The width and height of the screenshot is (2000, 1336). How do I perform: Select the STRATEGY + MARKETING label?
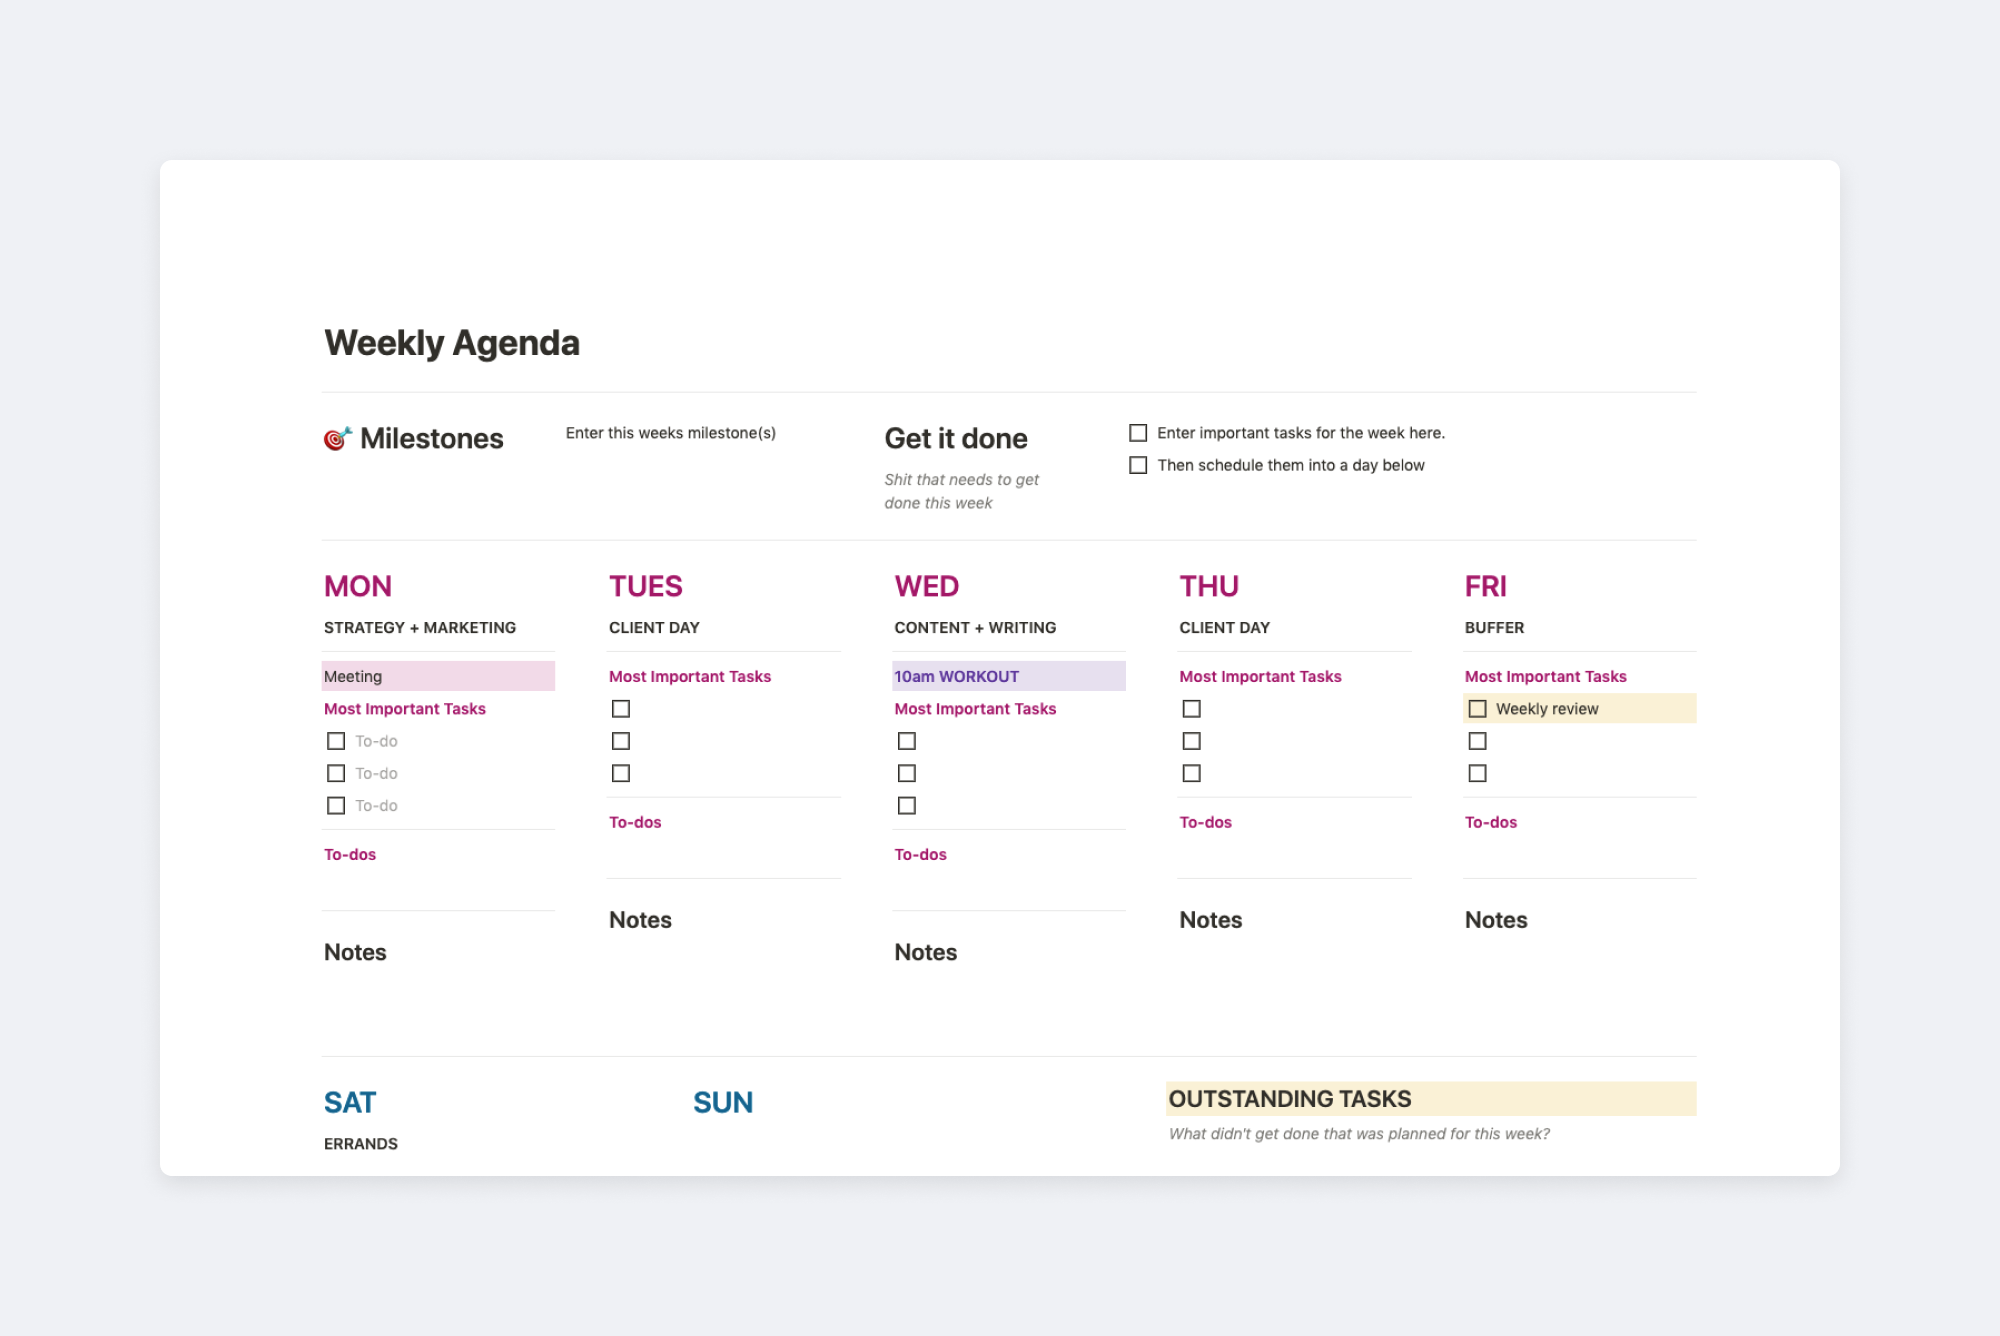[420, 626]
